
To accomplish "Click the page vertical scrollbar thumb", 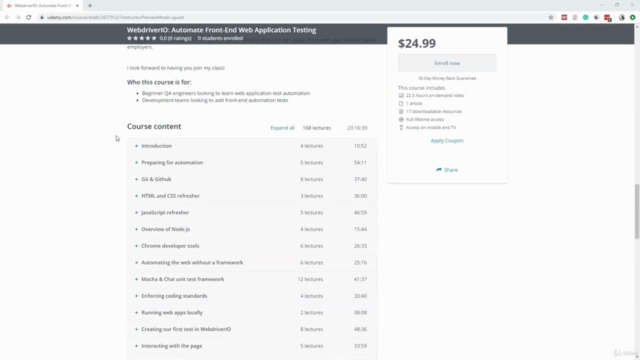I will [x=637, y=211].
